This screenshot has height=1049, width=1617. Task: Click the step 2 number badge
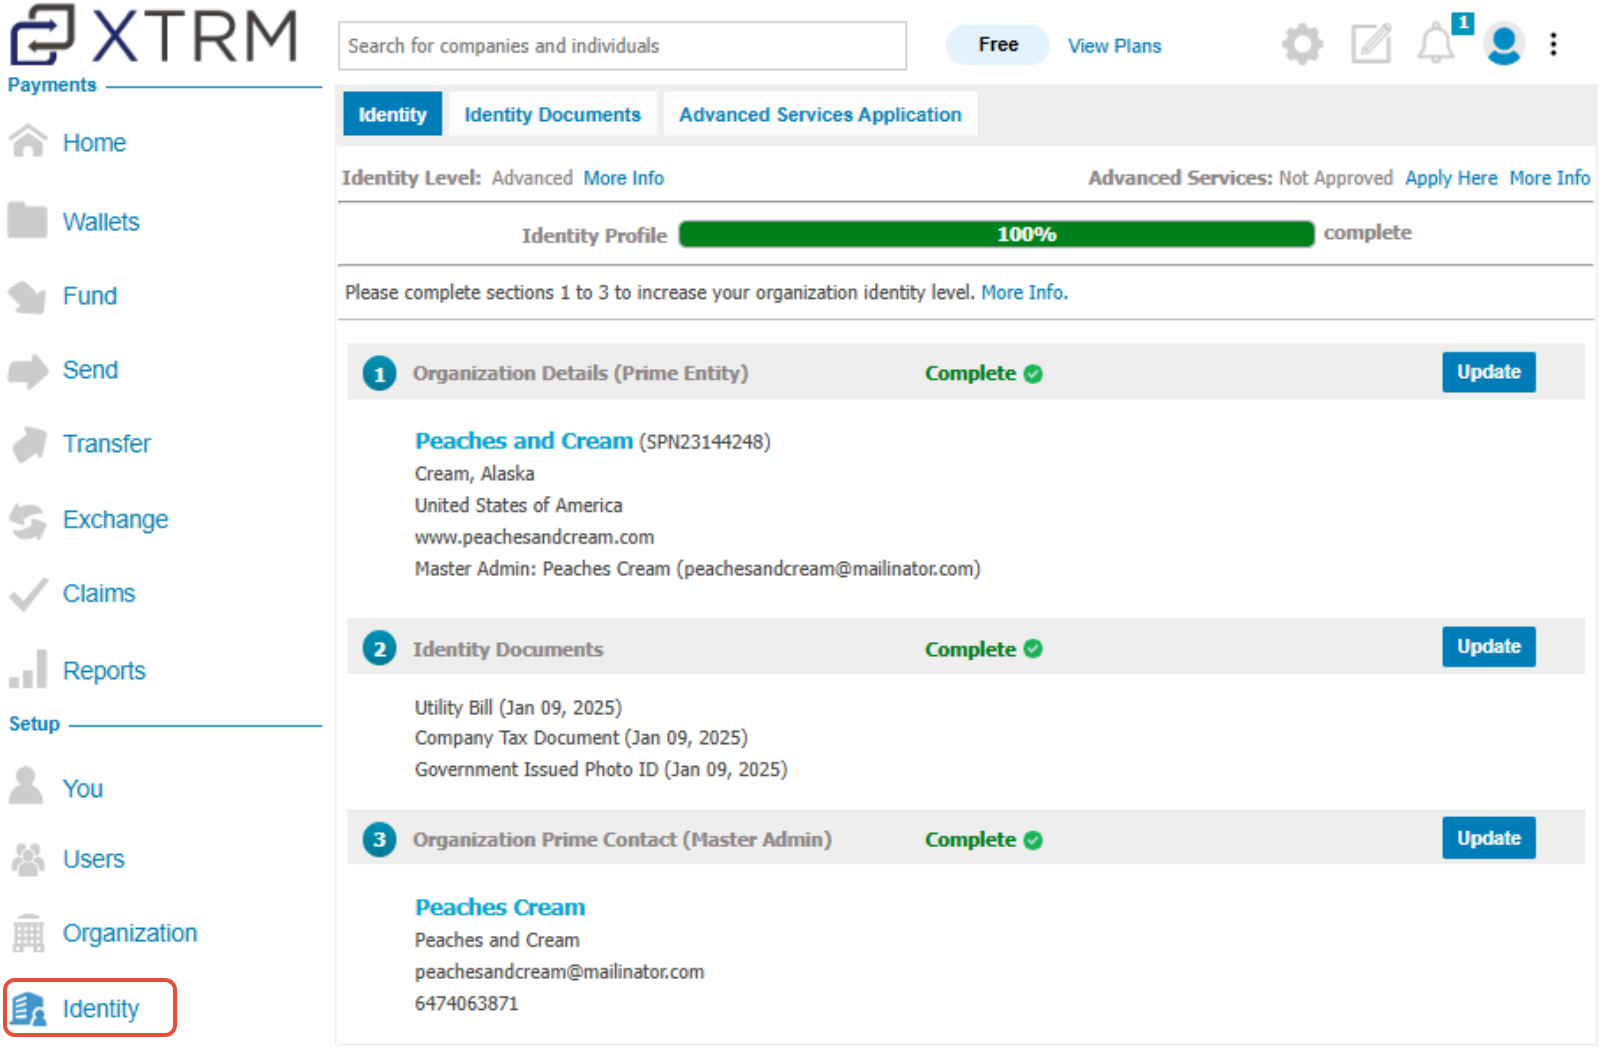coord(379,650)
